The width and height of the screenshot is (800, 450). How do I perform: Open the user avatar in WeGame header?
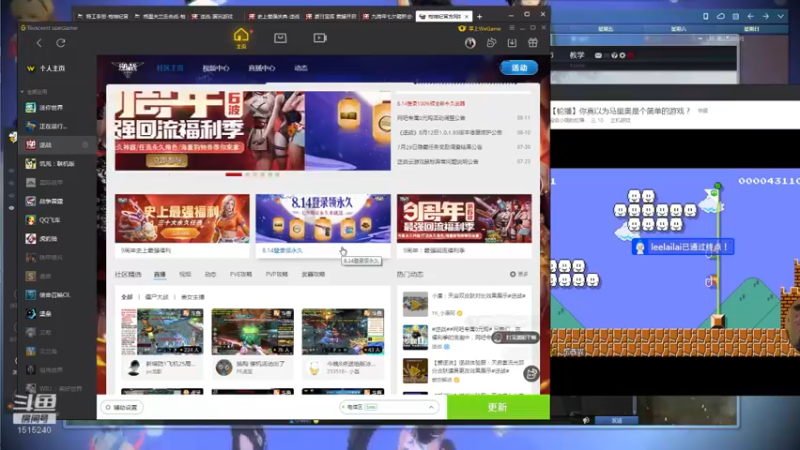tap(470, 43)
